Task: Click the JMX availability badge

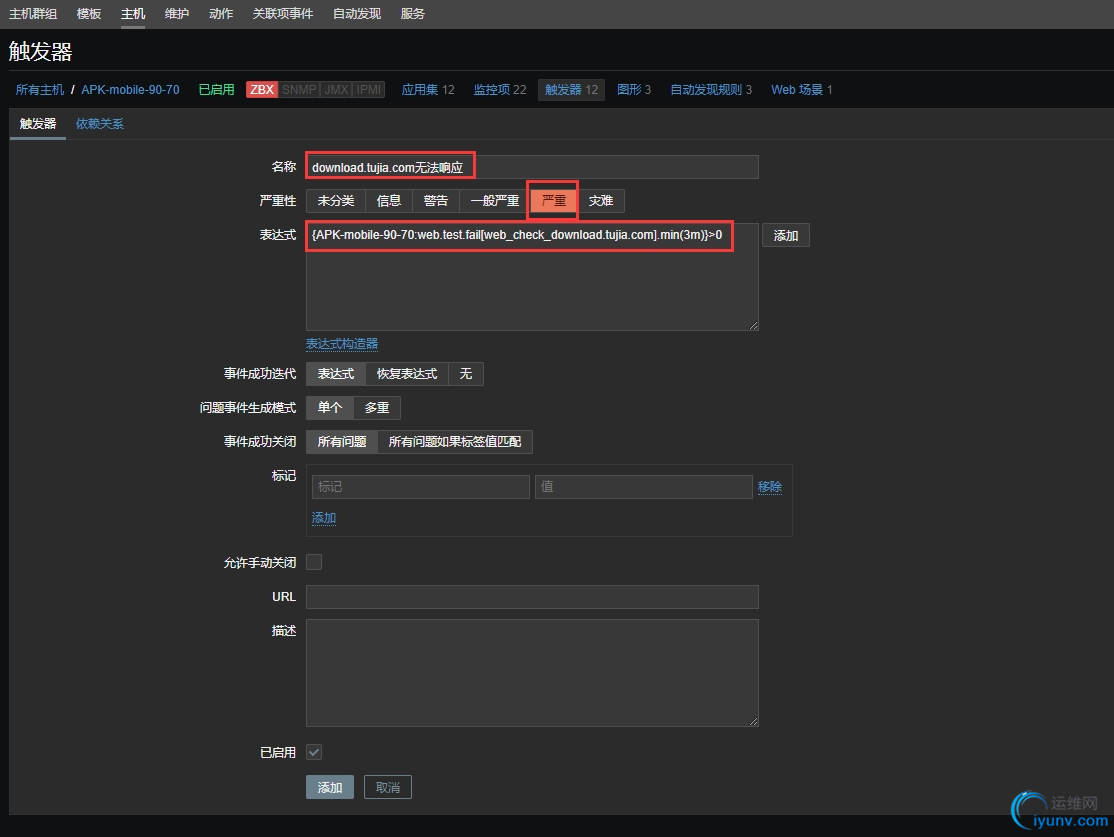Action: [x=336, y=90]
